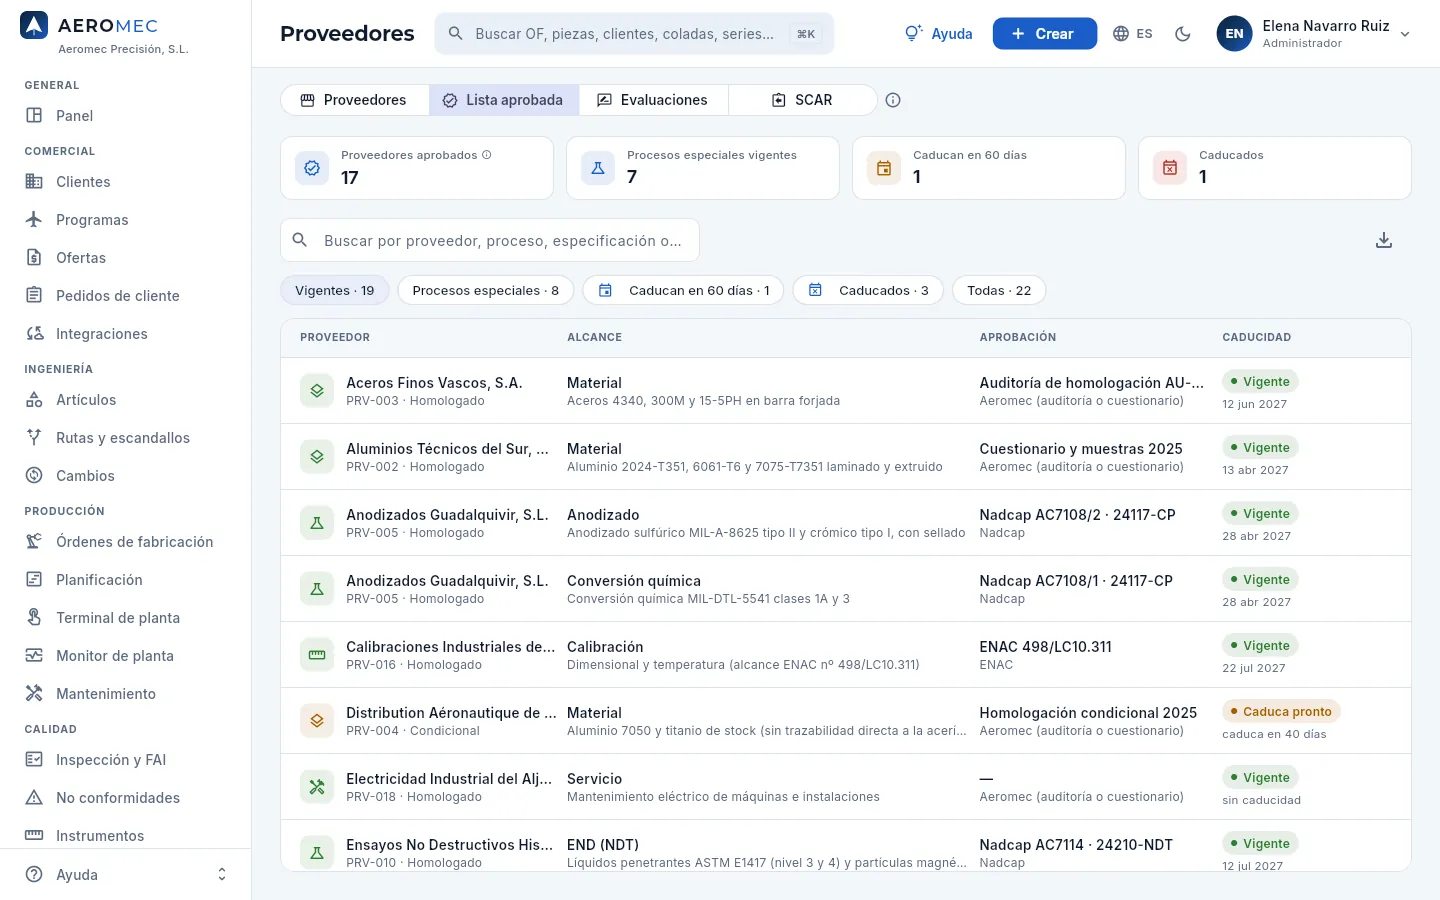Open Programas in the sidebar
1440x900 pixels.
pos(125,220)
